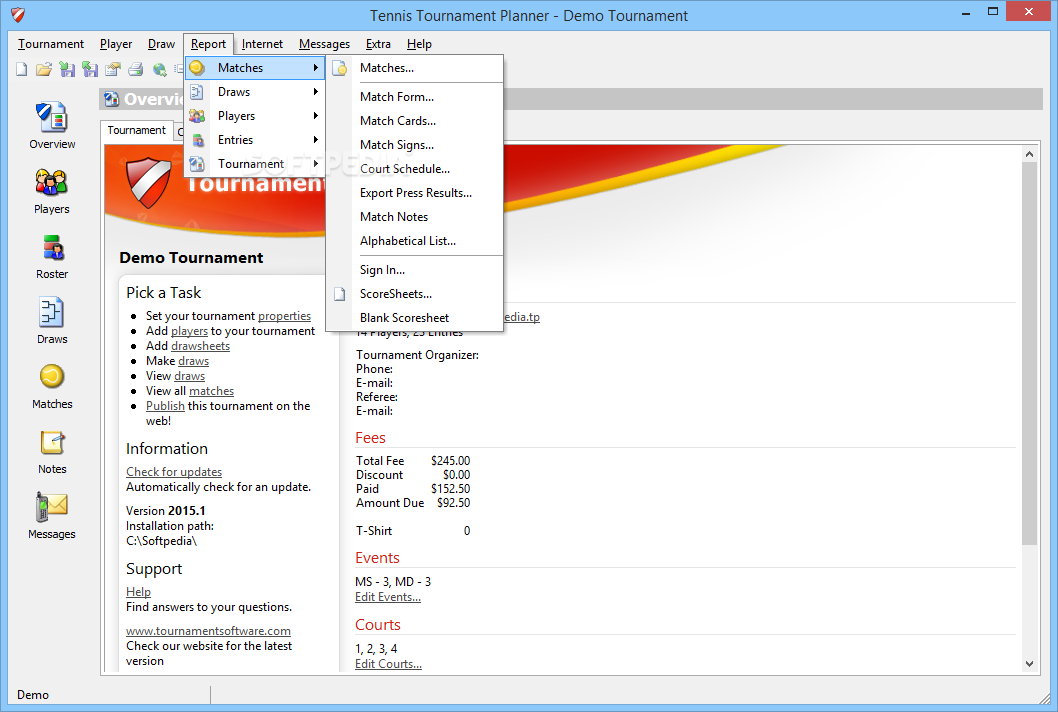This screenshot has height=712, width=1058.
Task: Open the Draw menu
Action: (161, 44)
